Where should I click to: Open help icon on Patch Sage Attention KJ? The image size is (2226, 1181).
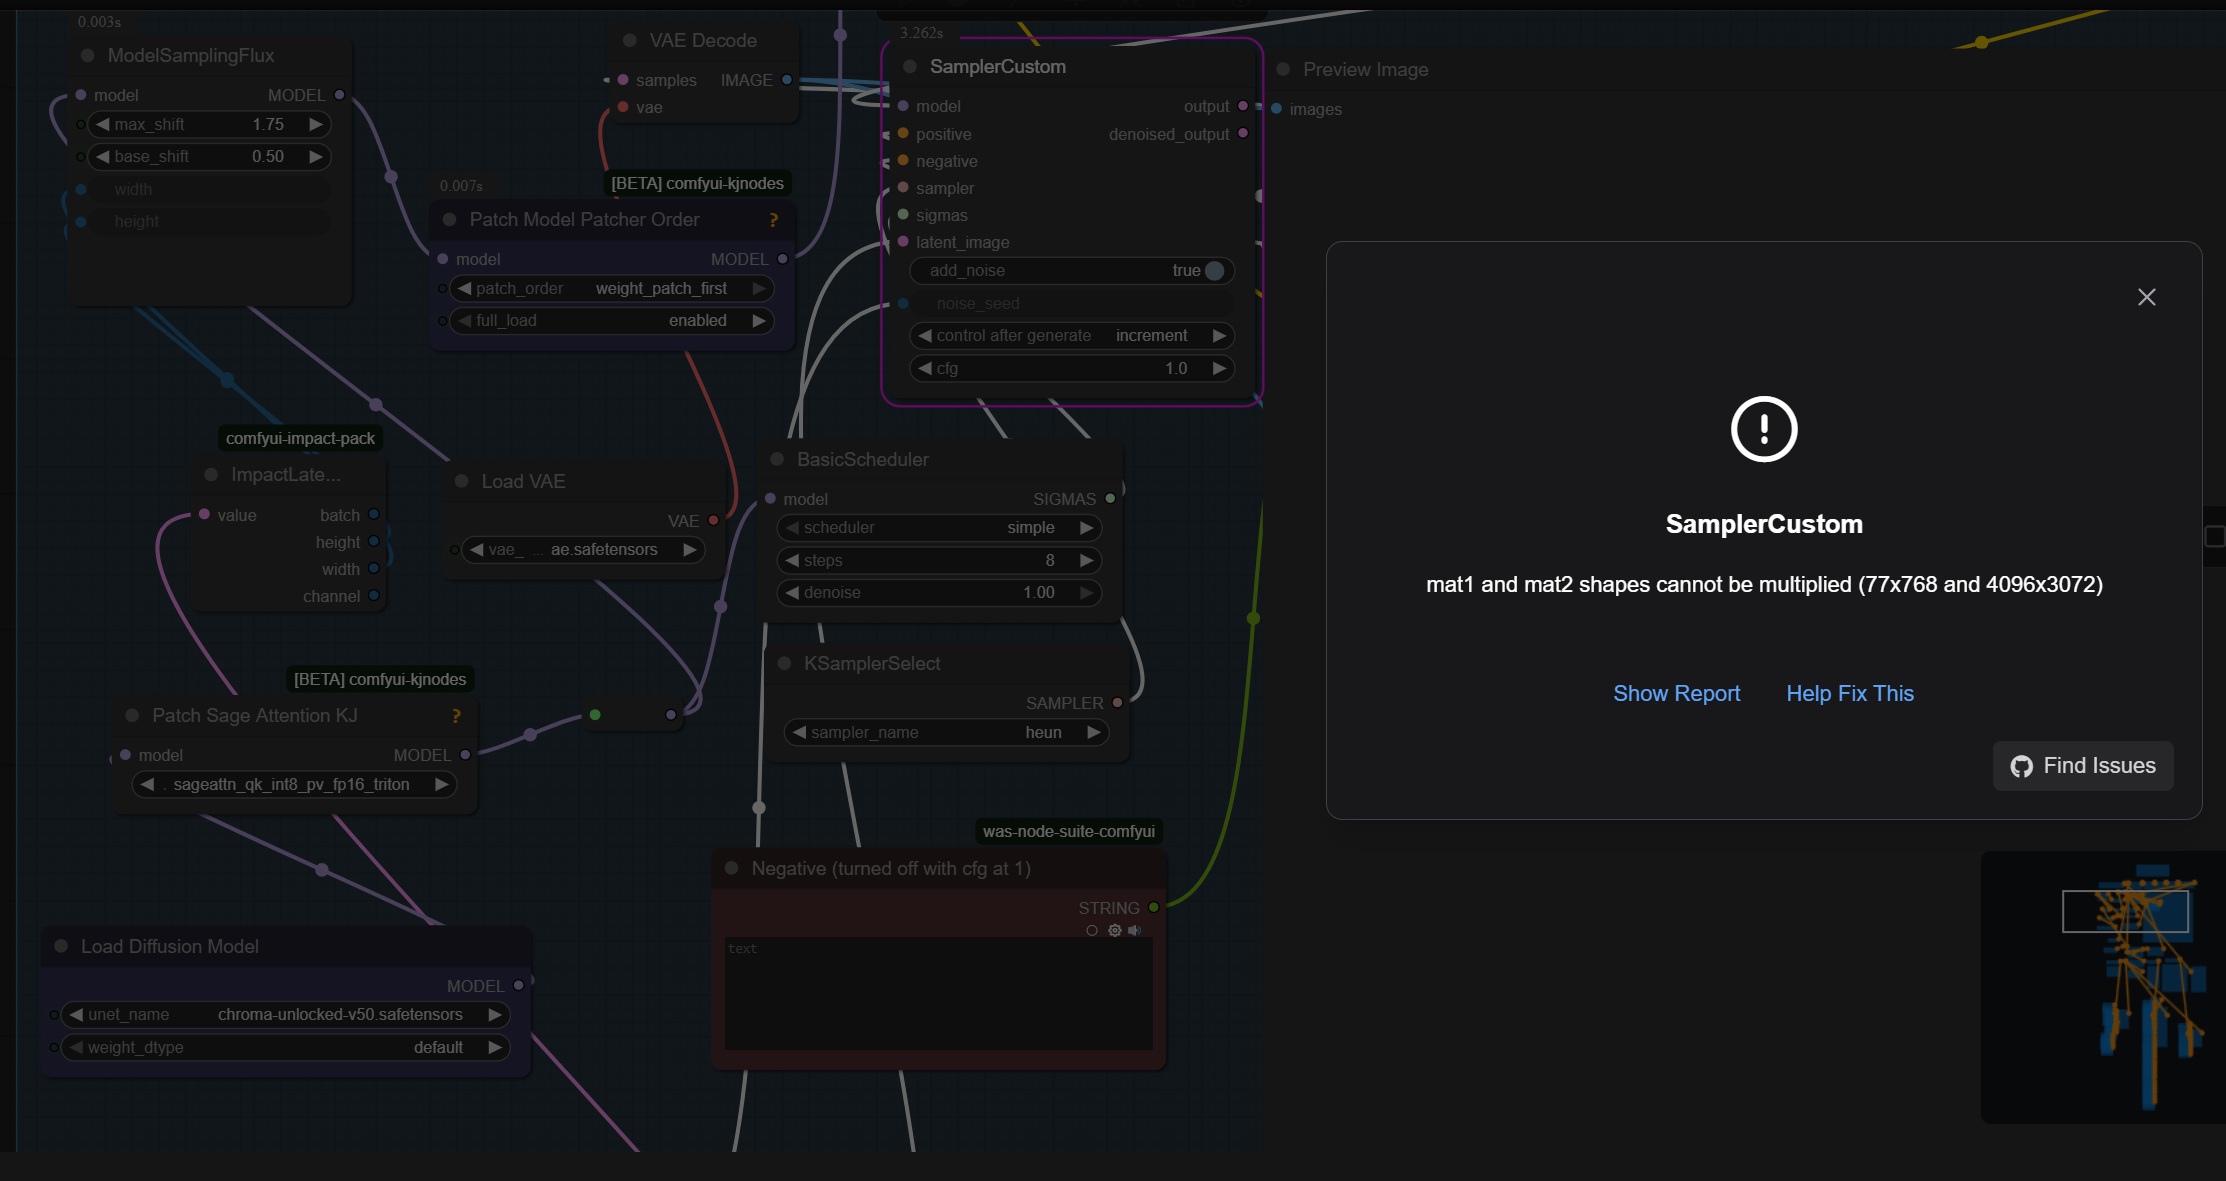pos(456,716)
